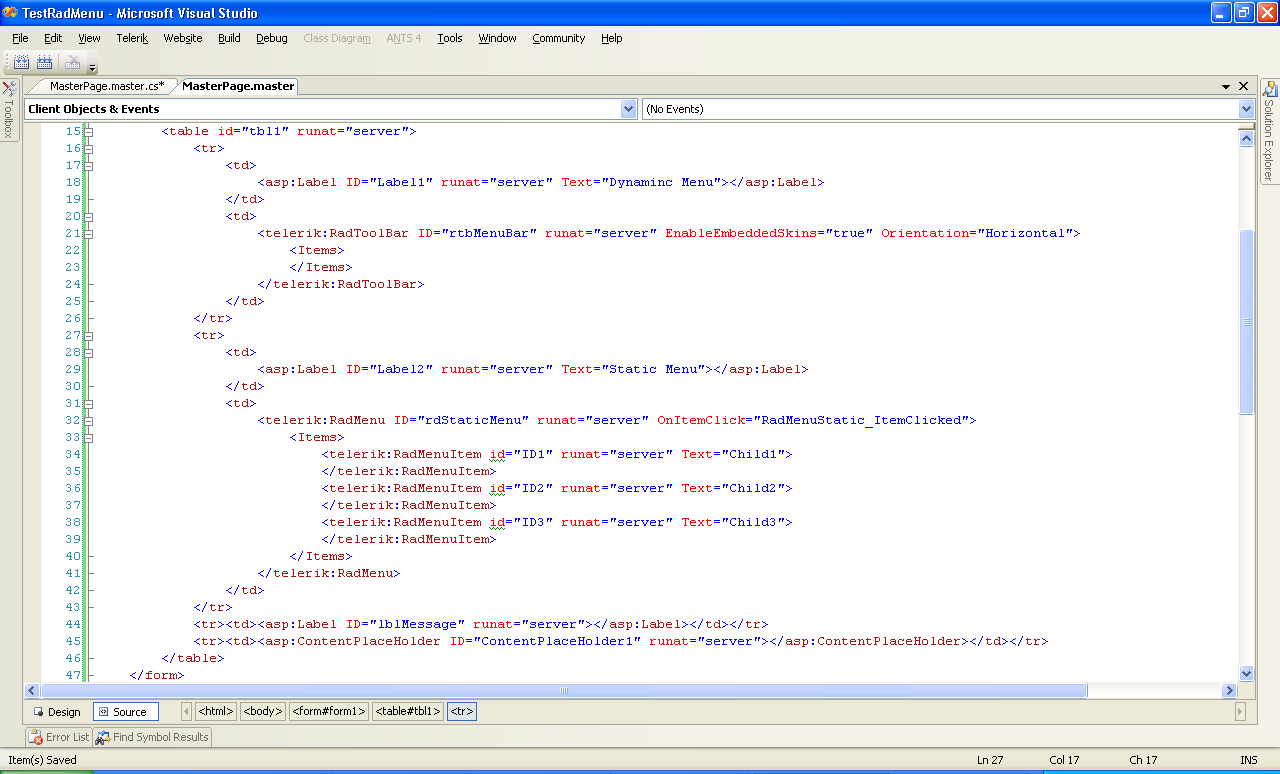
Task: Click "Col 17" in the status bar
Action: point(1064,760)
